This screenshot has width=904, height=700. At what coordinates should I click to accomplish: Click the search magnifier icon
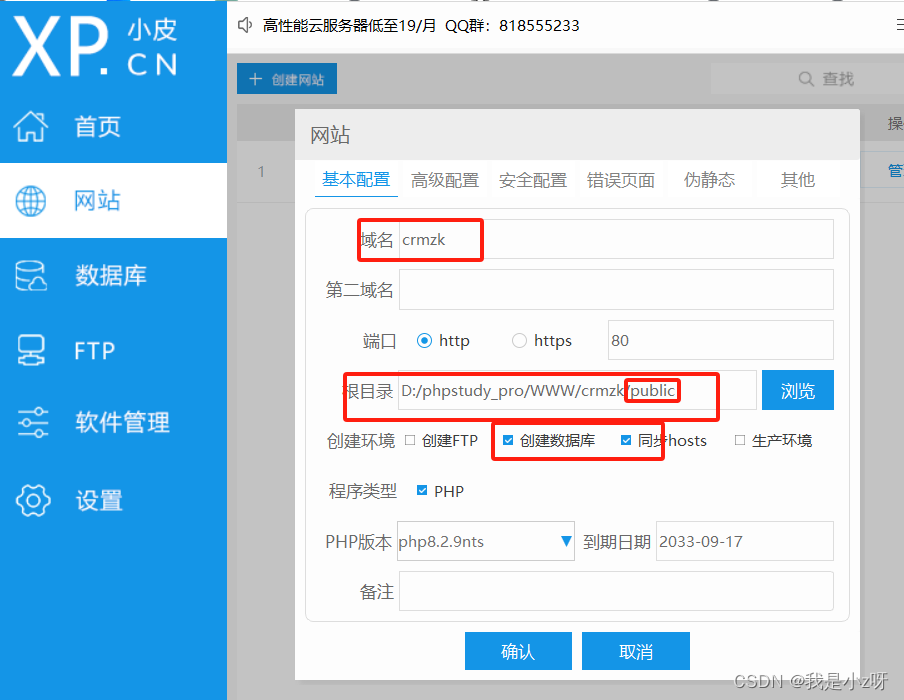pyautogui.click(x=805, y=78)
